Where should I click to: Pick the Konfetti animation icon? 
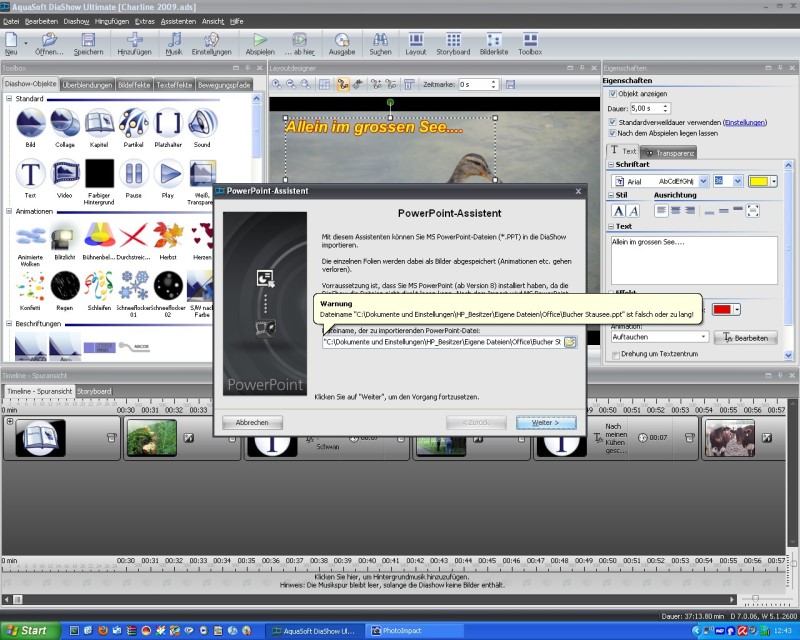click(30, 284)
